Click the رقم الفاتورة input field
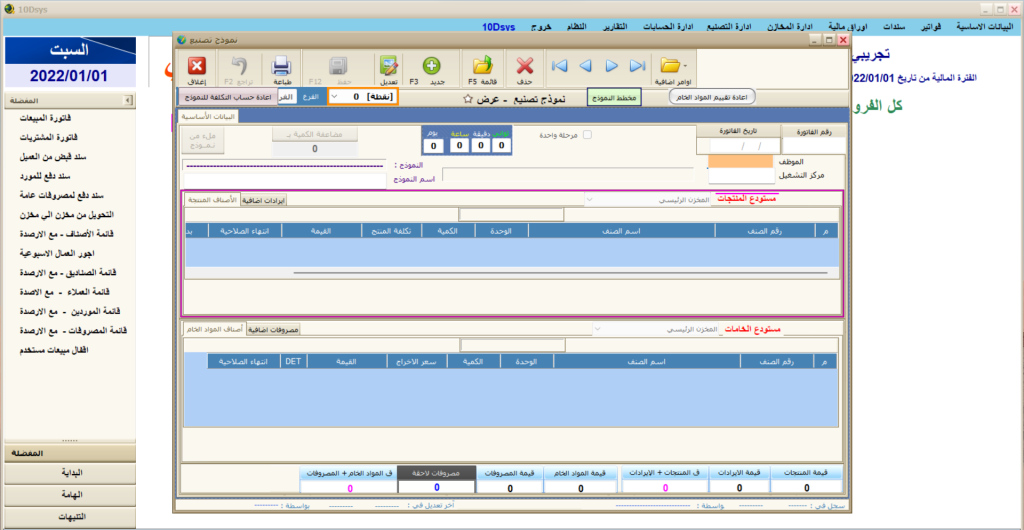Screen dimensions: 1024x530 [814, 145]
